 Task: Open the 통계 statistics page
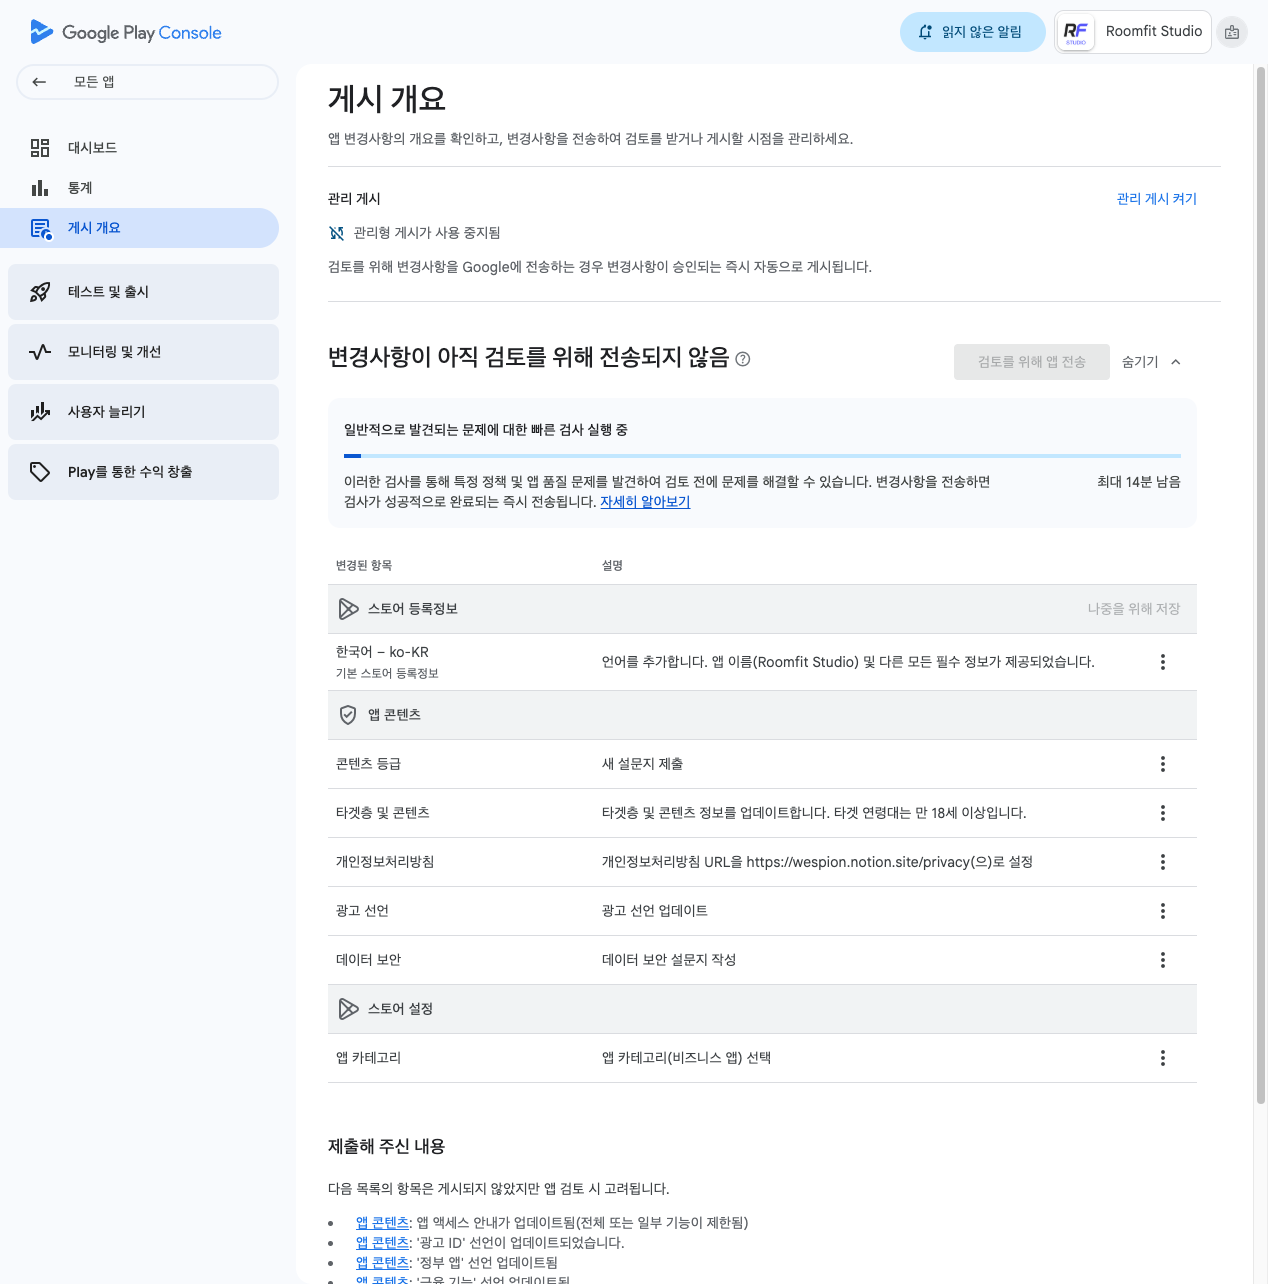80,188
